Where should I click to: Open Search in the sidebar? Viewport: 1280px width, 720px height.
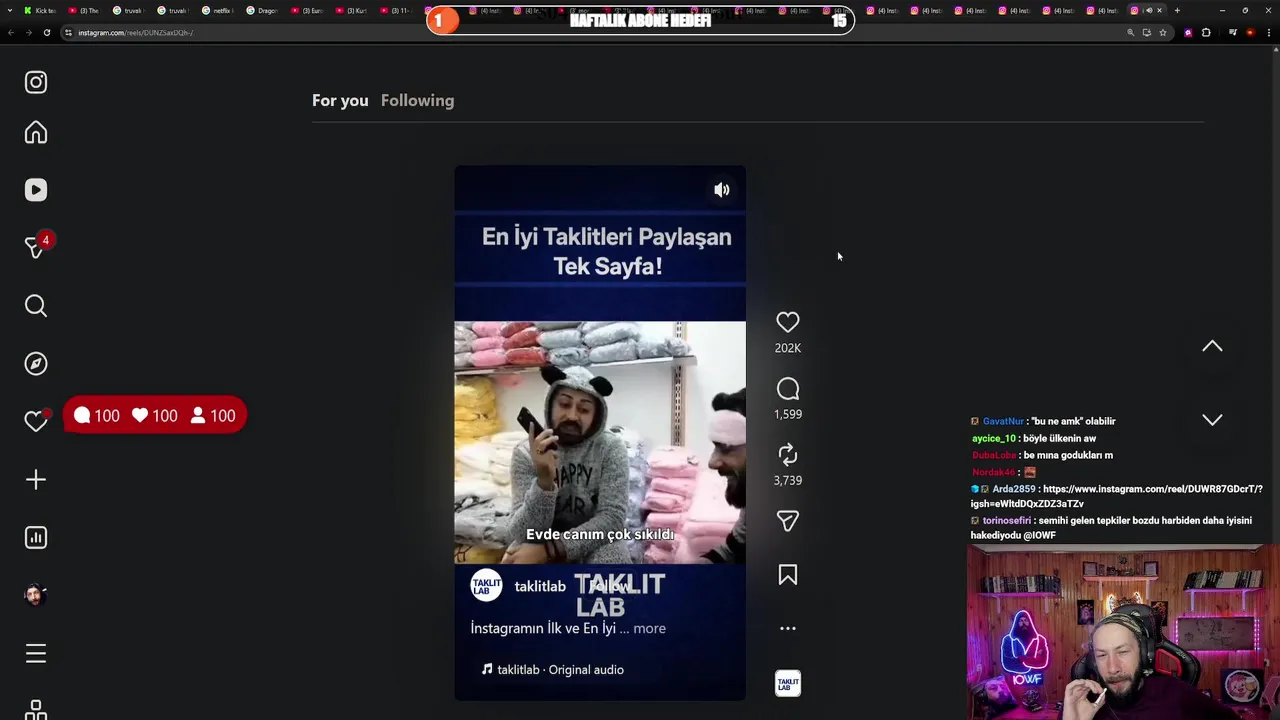tap(36, 306)
